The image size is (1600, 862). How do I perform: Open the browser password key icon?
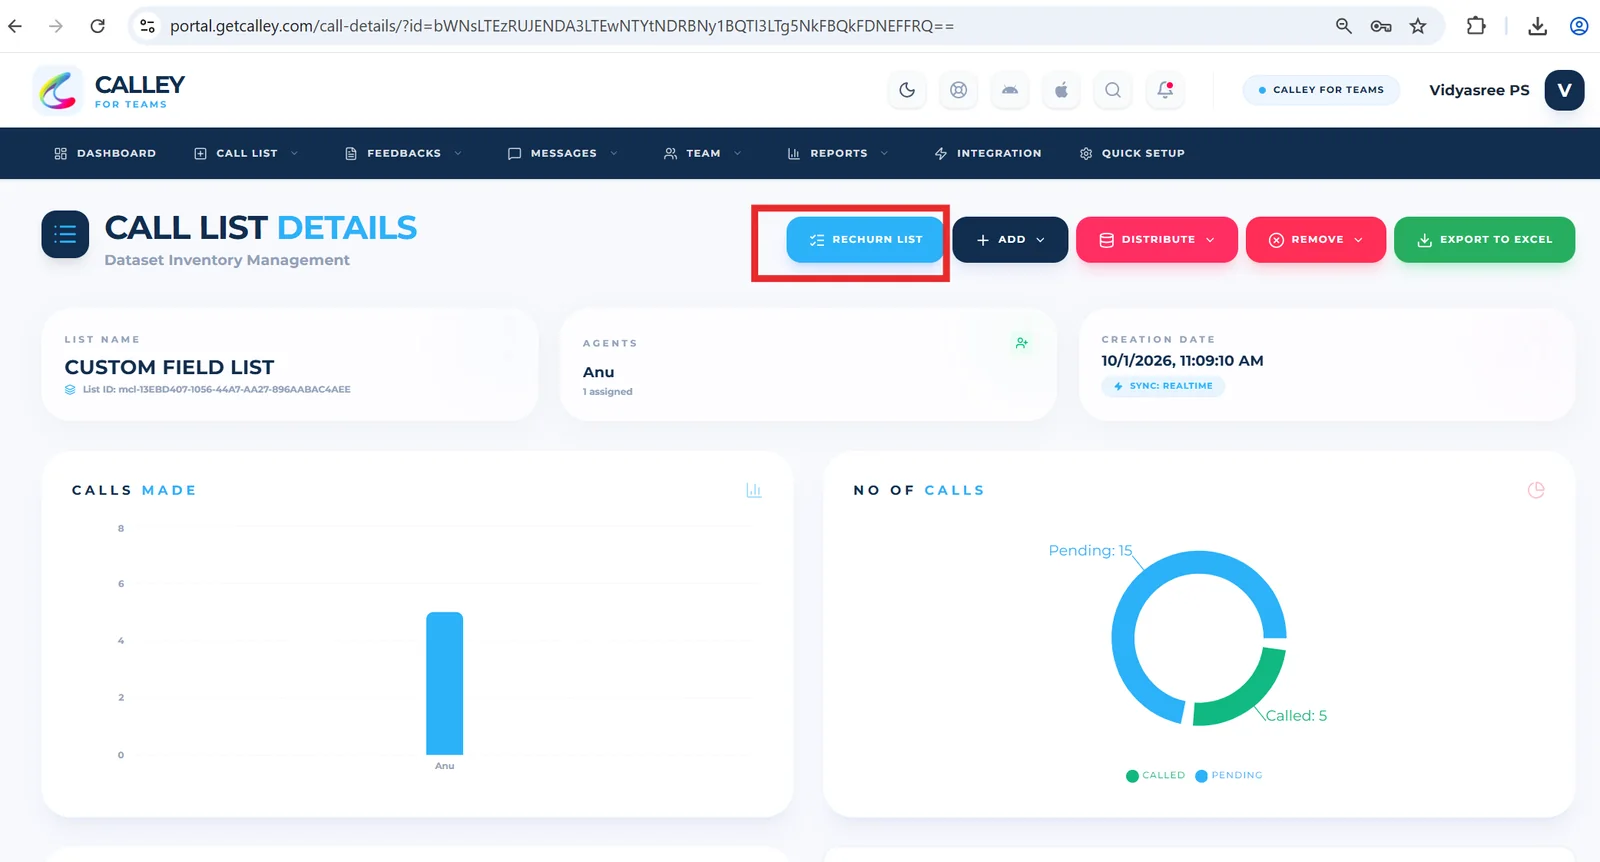pos(1381,26)
